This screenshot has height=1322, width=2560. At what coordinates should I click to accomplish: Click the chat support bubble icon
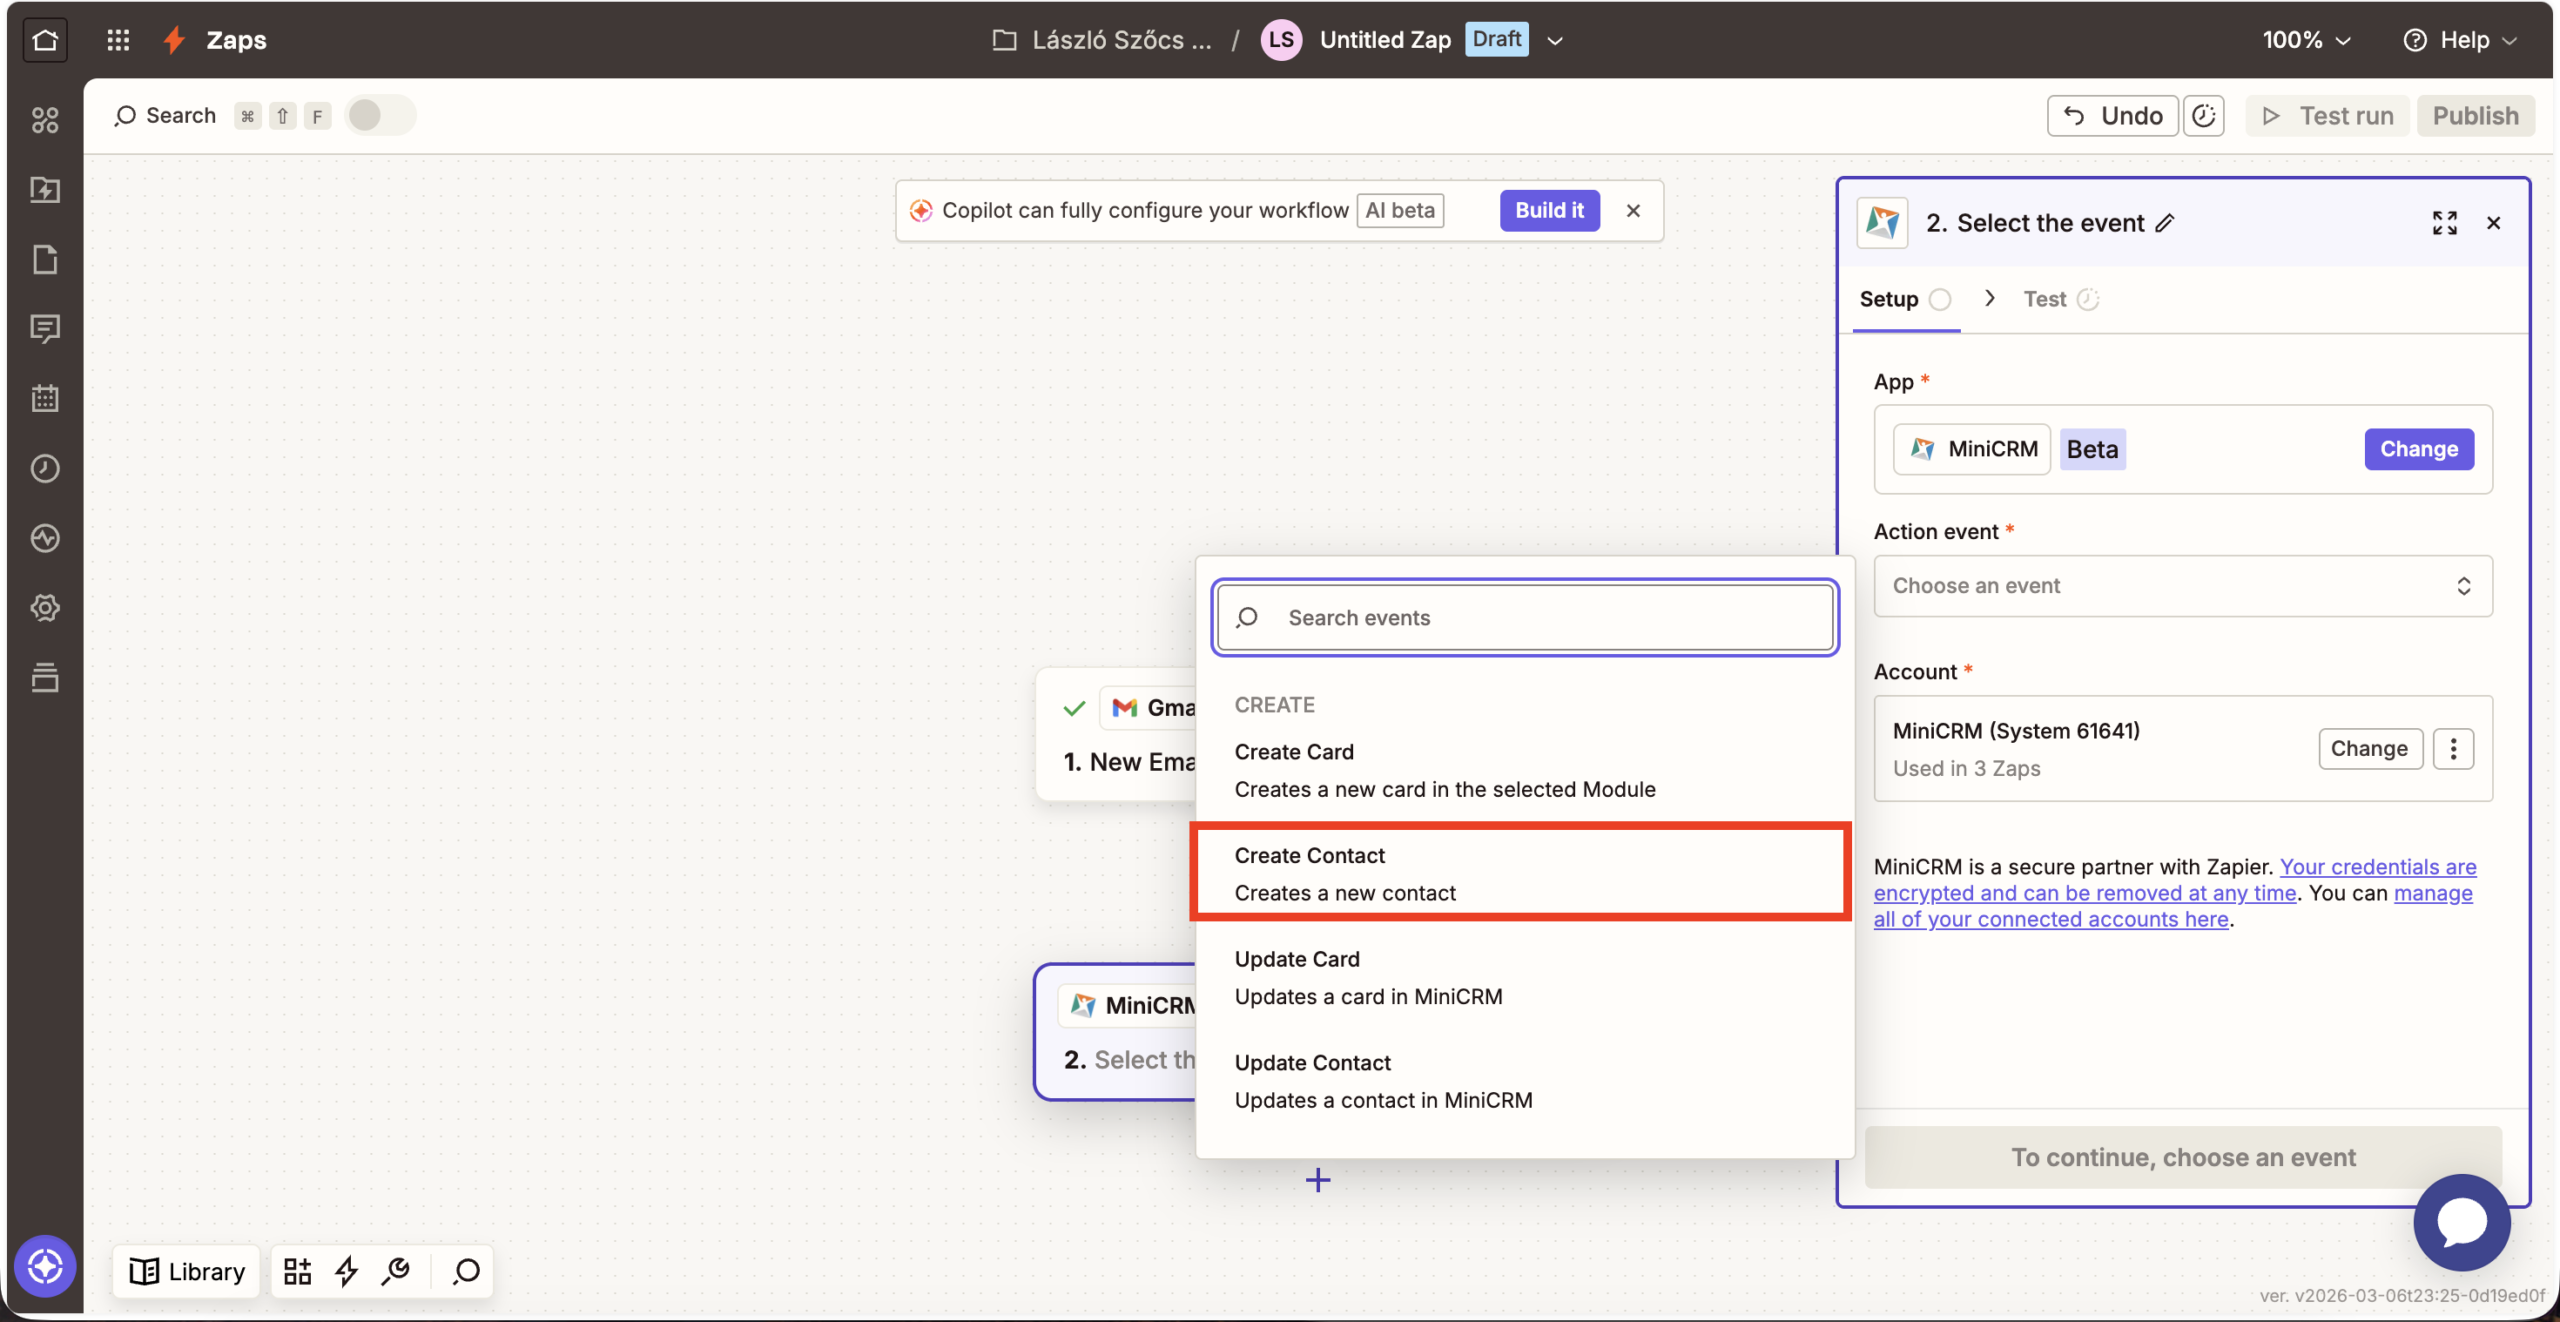coord(2461,1222)
